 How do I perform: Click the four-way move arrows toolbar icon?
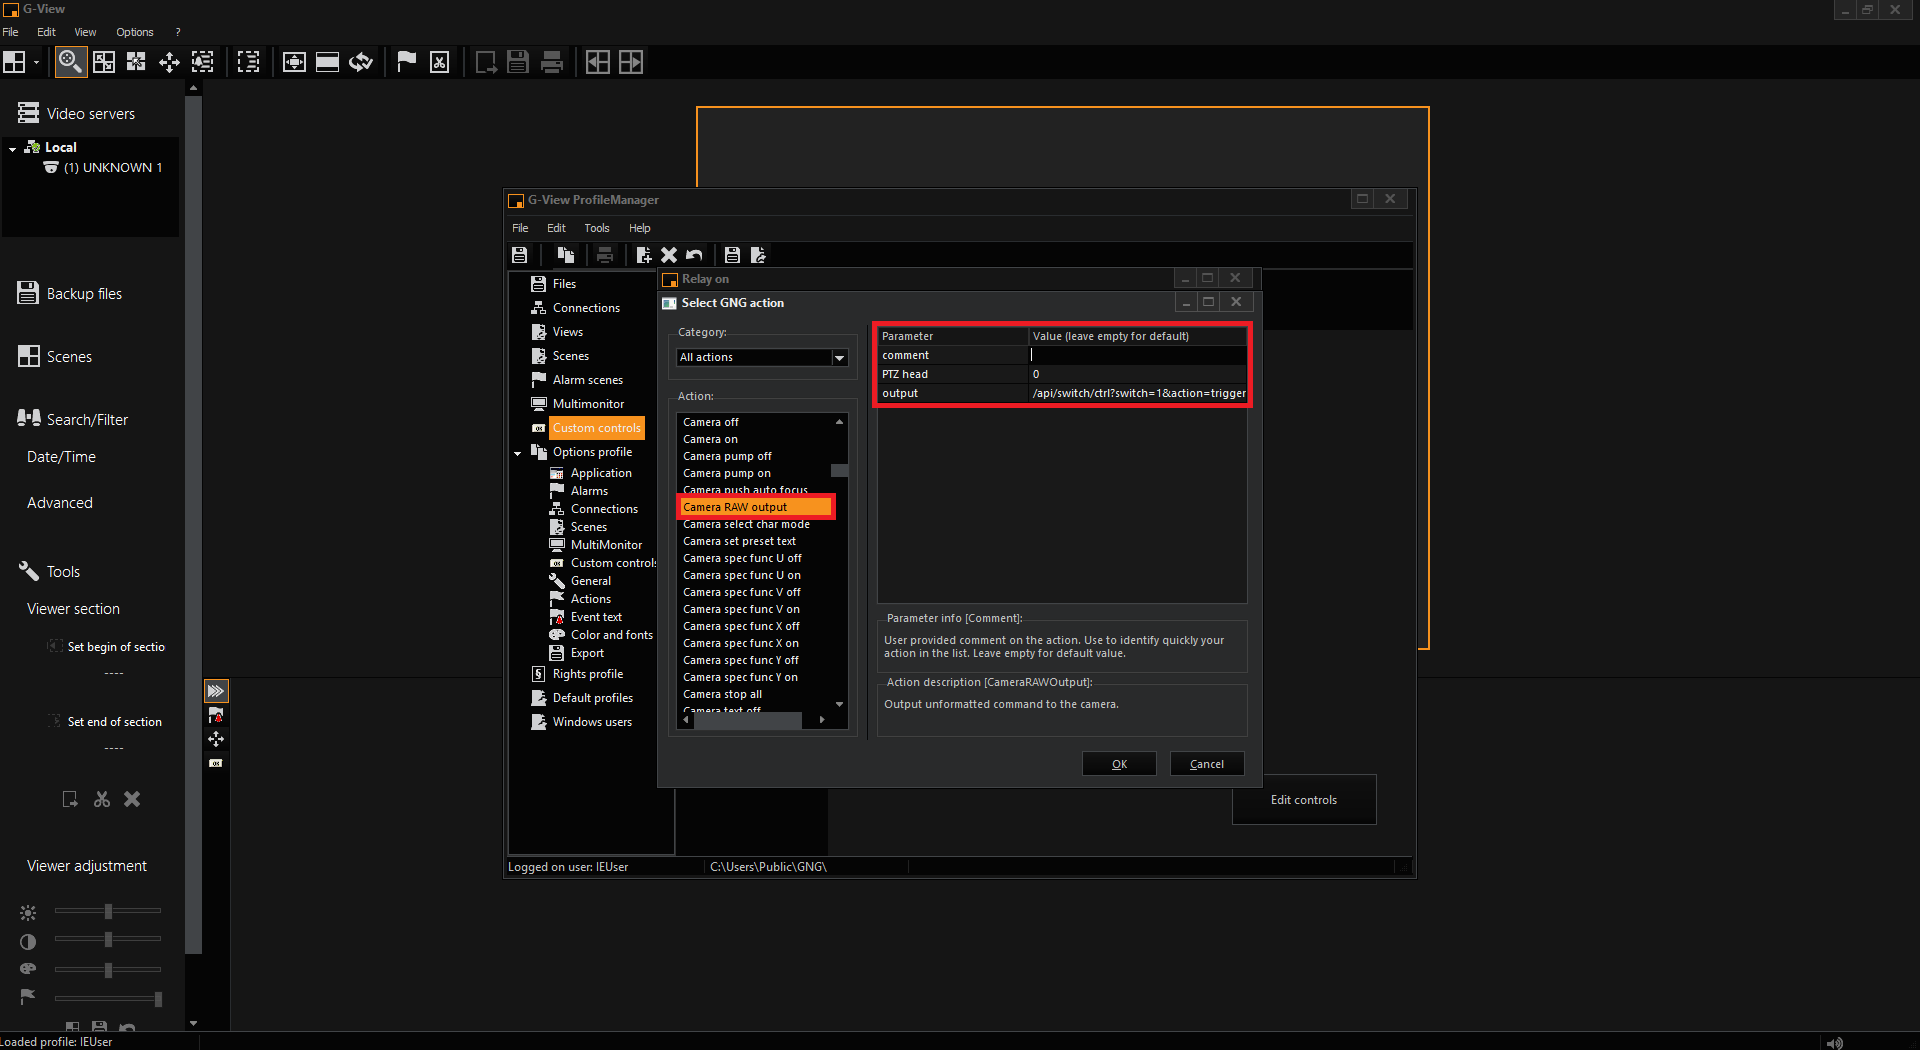[x=169, y=62]
